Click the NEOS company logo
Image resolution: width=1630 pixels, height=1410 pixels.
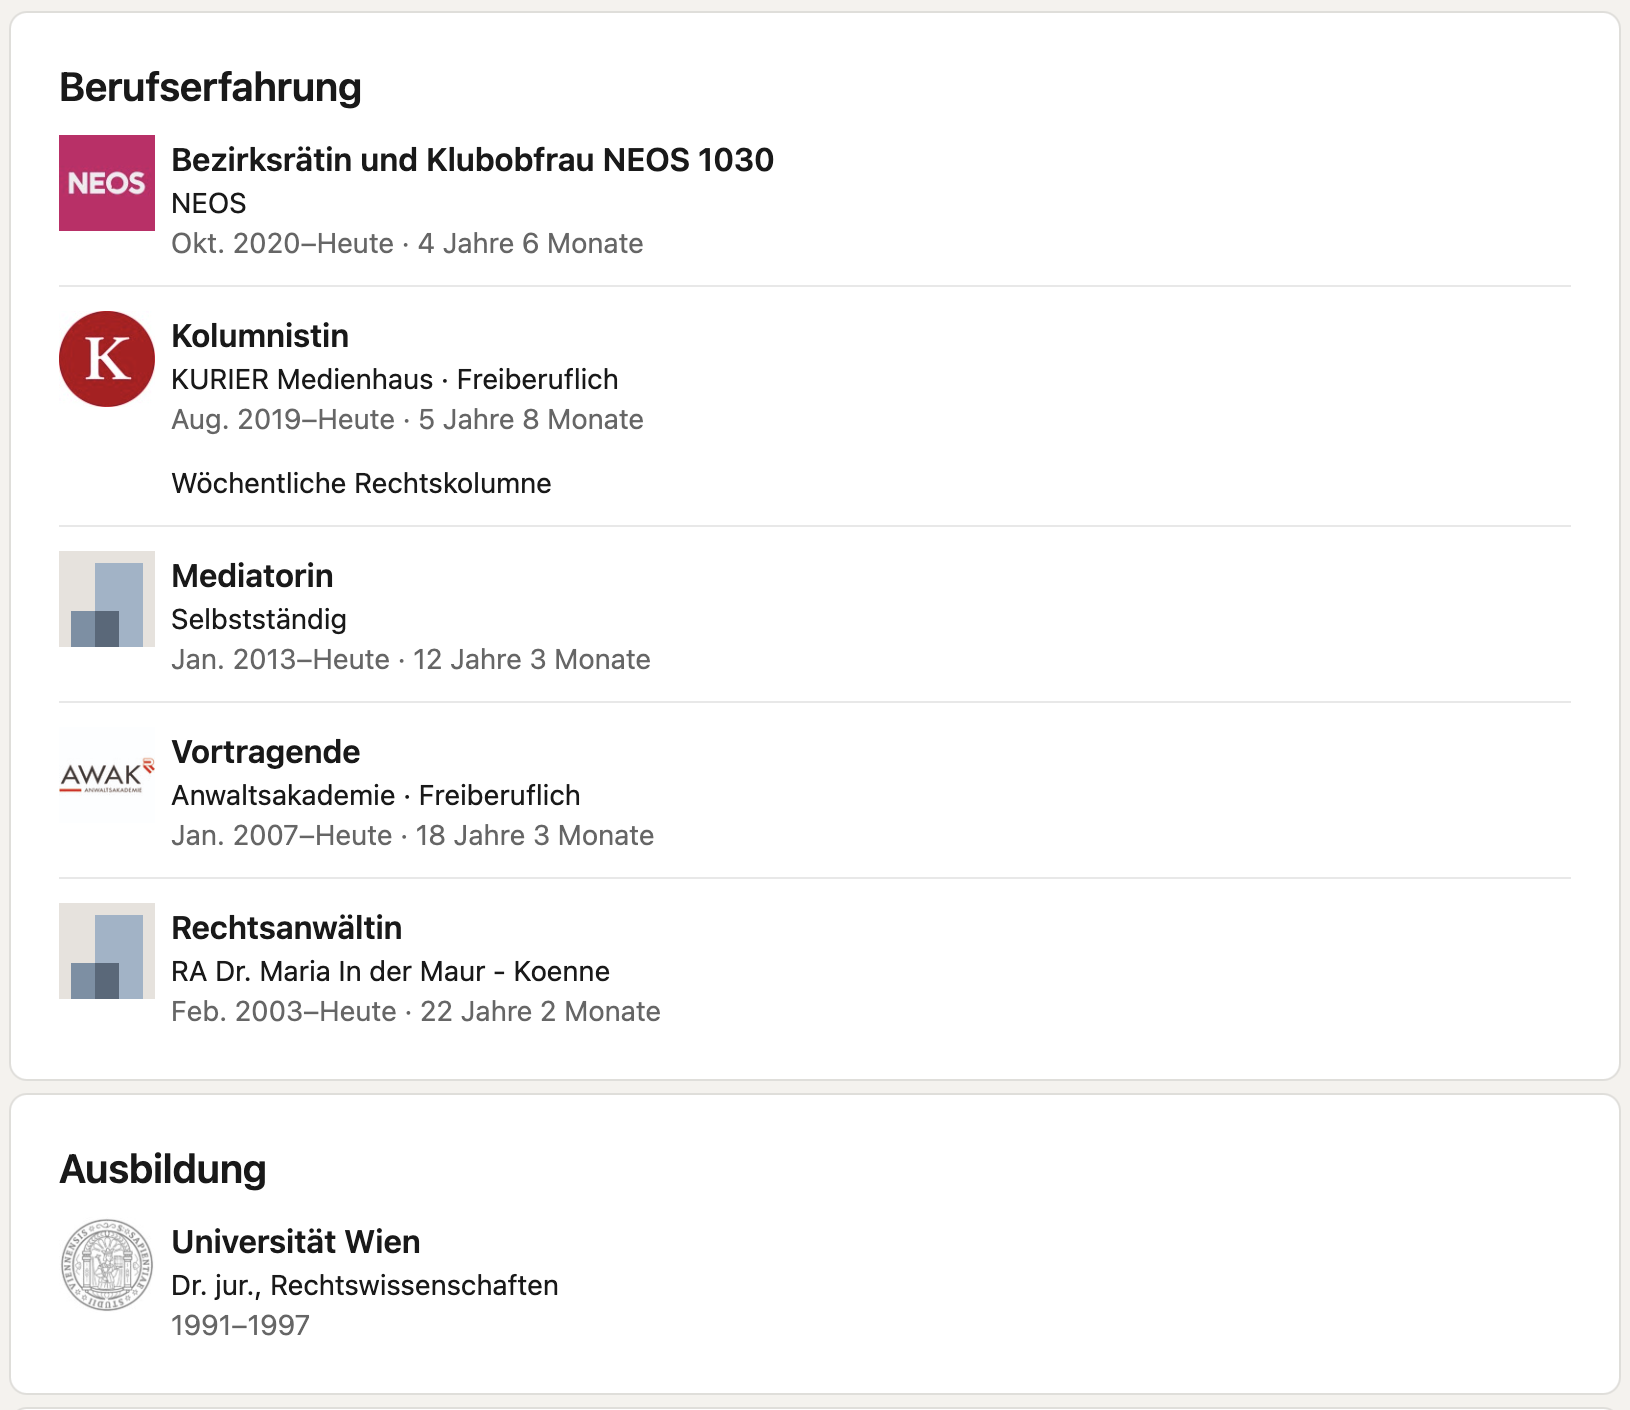[x=107, y=183]
